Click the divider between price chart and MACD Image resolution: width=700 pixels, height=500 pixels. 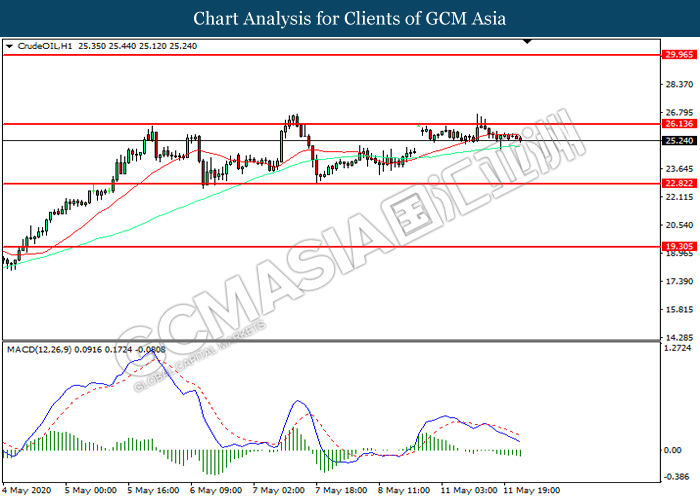click(x=331, y=342)
